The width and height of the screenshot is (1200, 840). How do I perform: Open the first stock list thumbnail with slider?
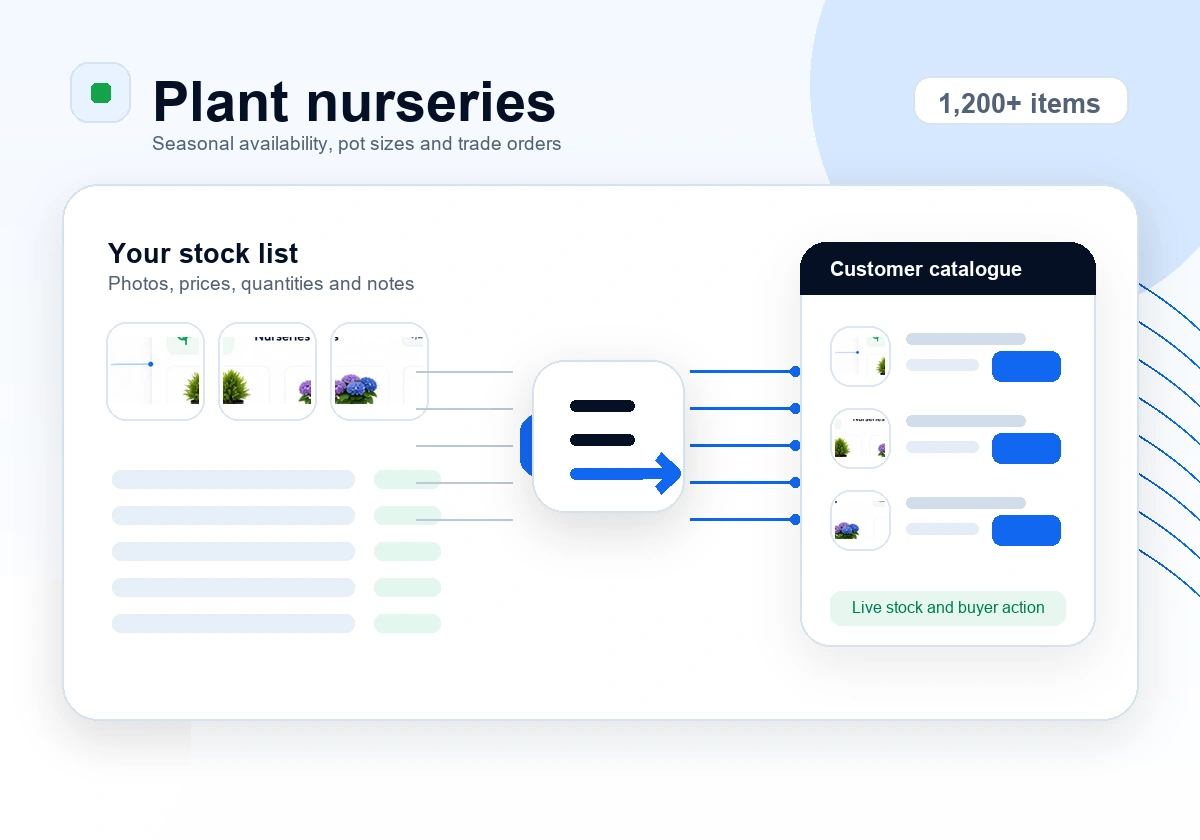click(155, 371)
